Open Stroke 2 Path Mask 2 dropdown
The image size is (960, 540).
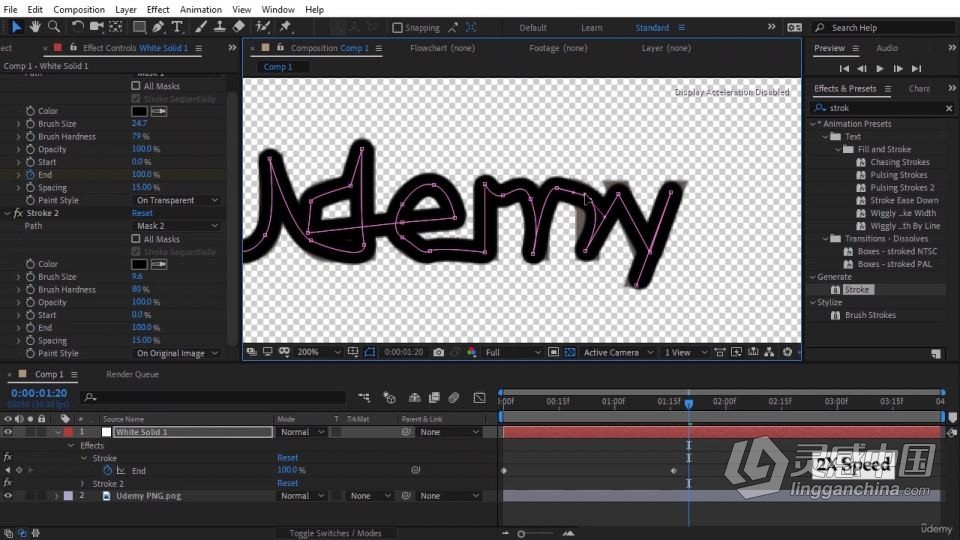pos(178,226)
